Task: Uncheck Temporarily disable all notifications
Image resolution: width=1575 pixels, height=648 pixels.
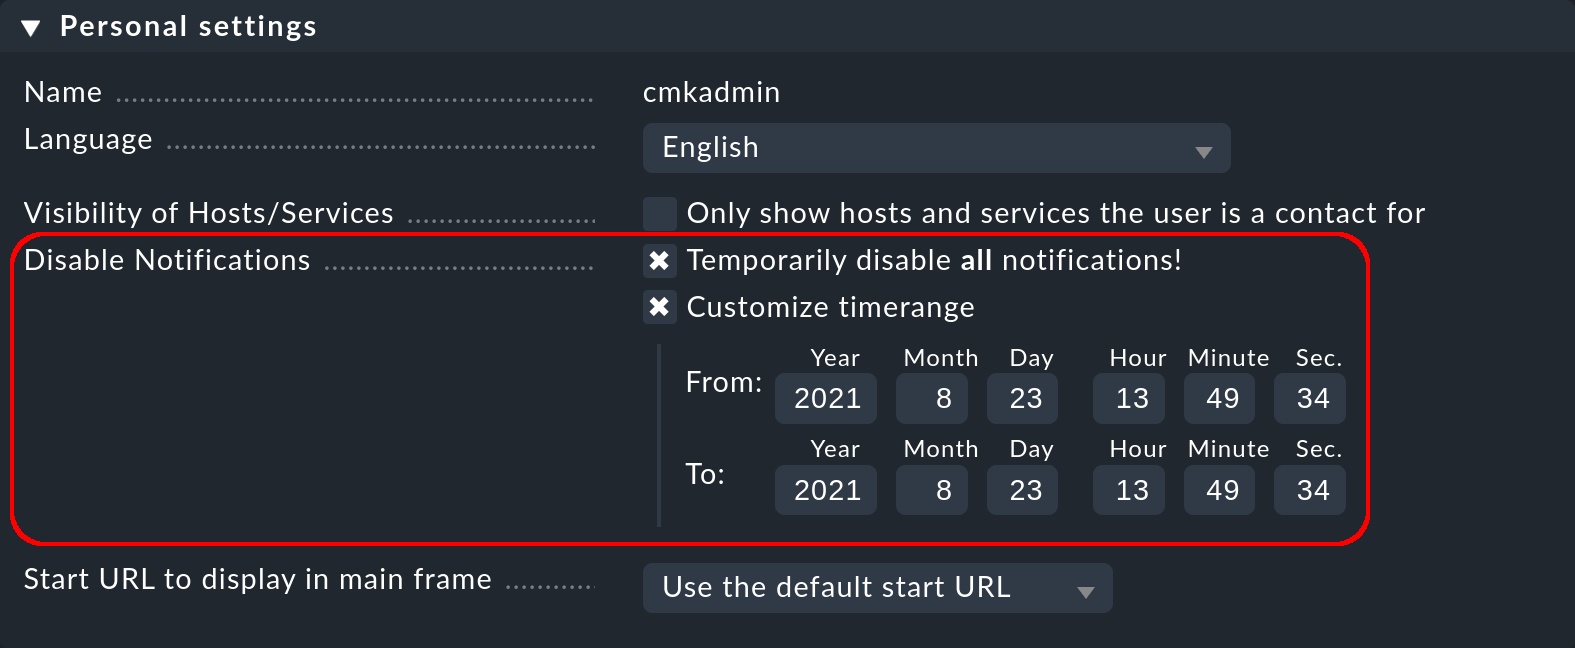Action: coord(659,260)
